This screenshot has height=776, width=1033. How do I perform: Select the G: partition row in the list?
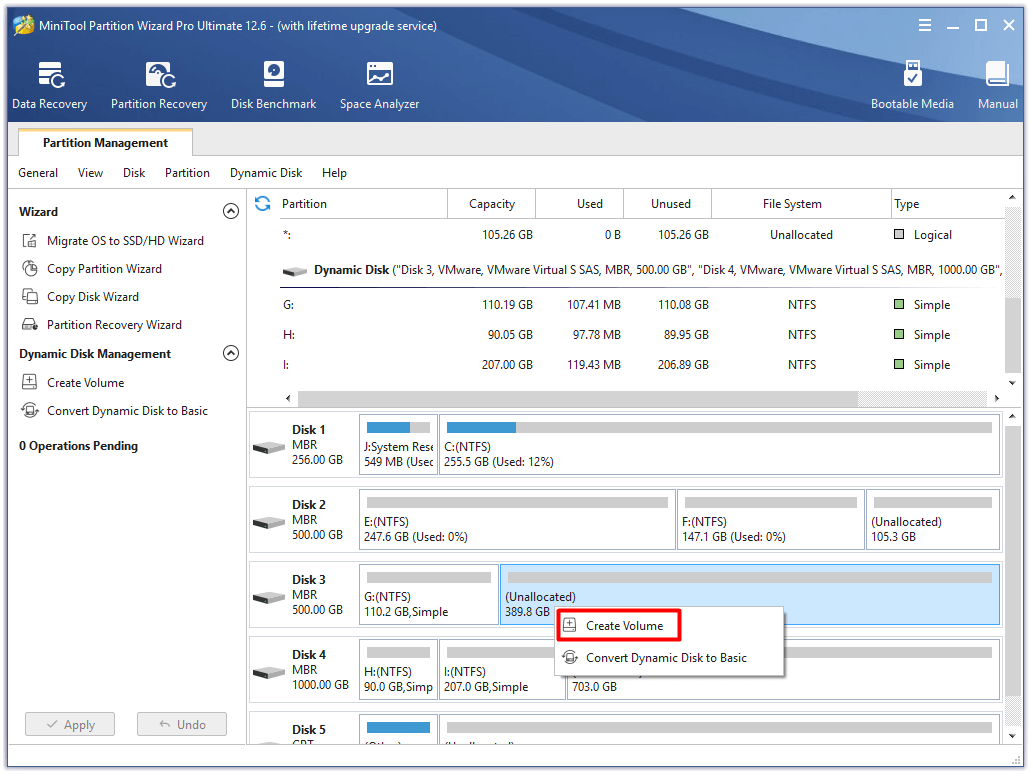tap(641, 304)
